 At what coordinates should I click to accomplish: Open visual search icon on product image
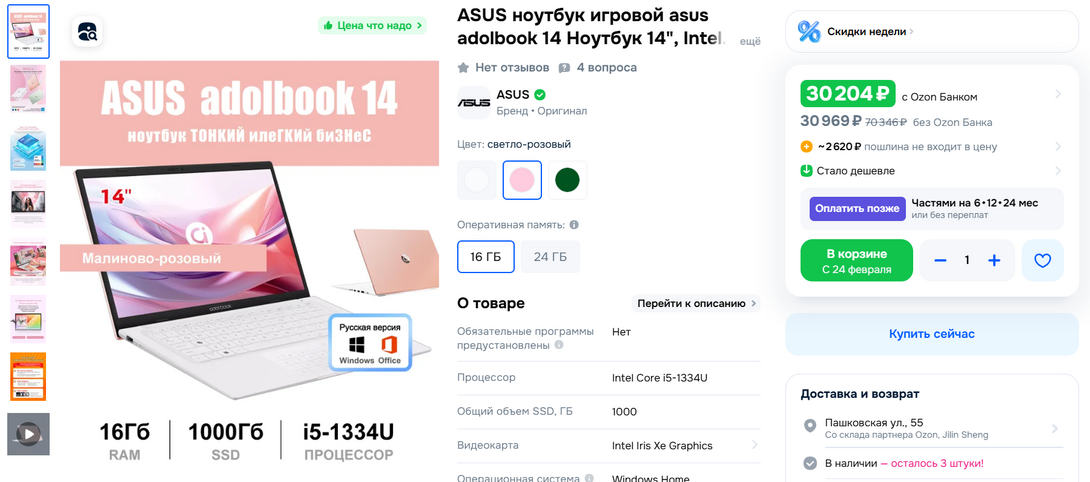tap(88, 31)
